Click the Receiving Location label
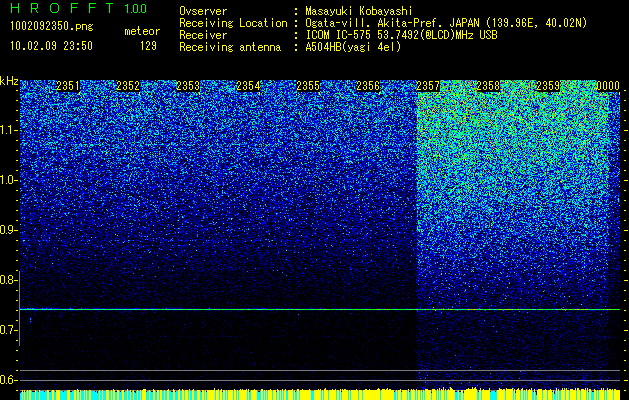This screenshot has width=629, height=400. 233,23
